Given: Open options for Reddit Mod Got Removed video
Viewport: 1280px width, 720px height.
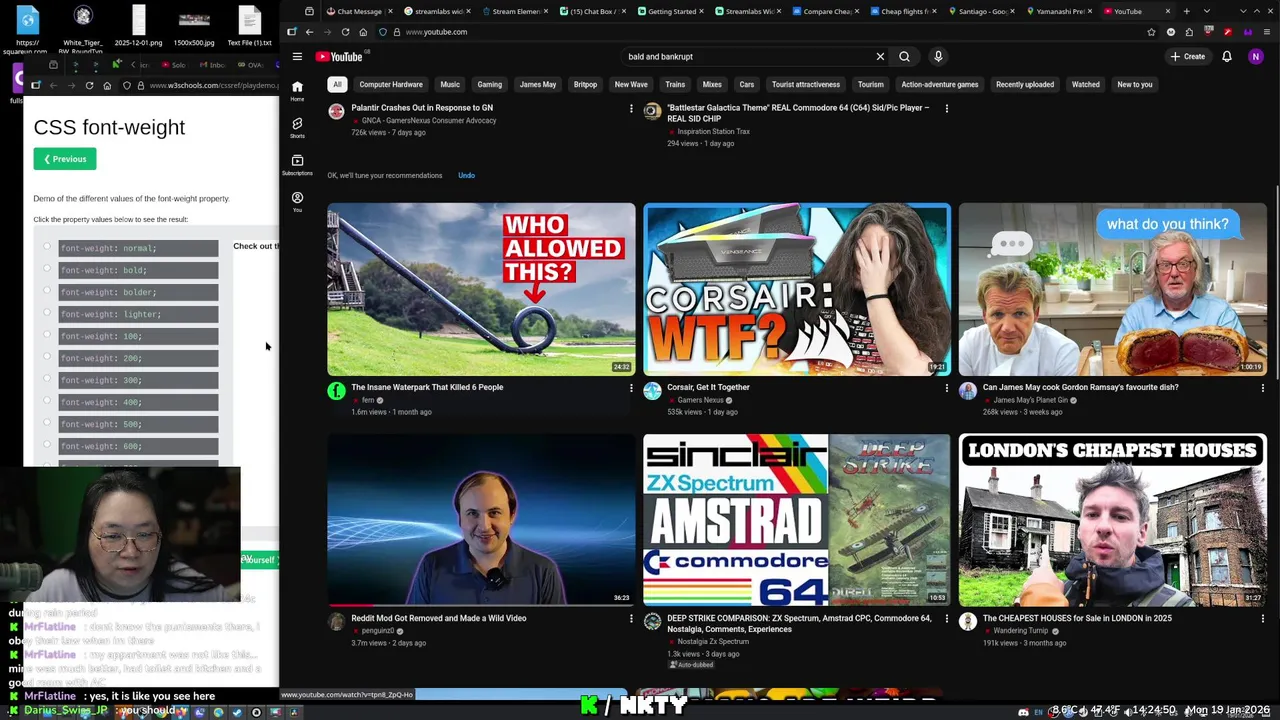Looking at the screenshot, I should pyautogui.click(x=631, y=619).
